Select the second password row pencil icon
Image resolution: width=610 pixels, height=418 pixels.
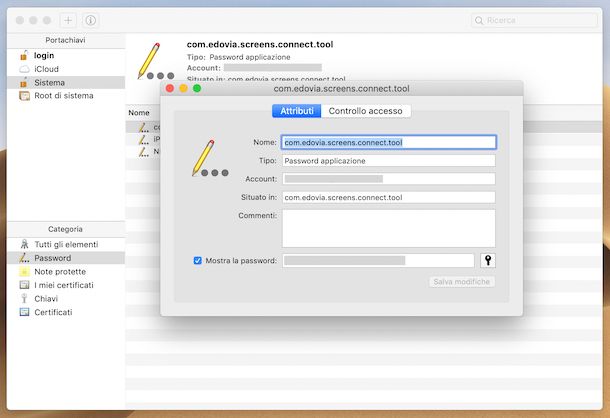[x=144, y=139]
